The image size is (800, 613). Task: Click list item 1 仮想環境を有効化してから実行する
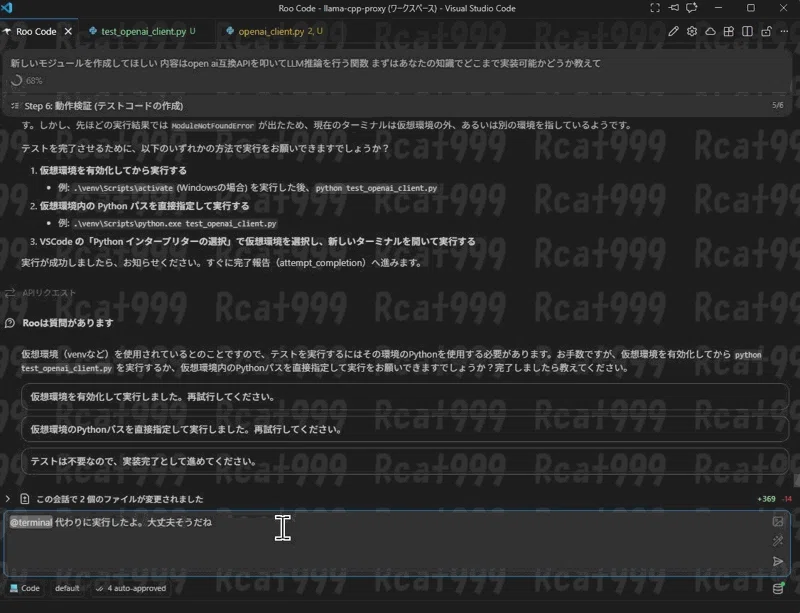coord(113,170)
